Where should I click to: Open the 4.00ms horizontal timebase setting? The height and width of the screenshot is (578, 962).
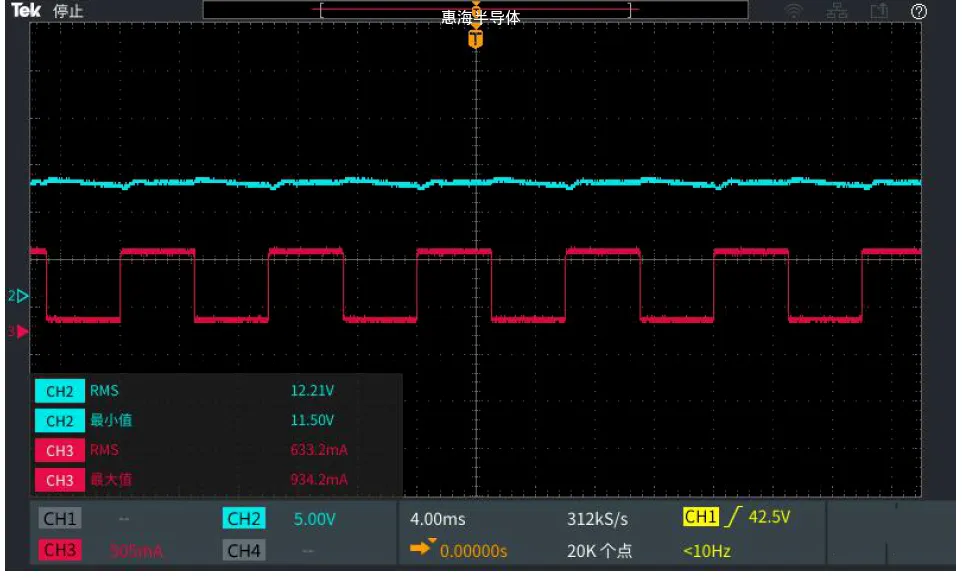438,519
